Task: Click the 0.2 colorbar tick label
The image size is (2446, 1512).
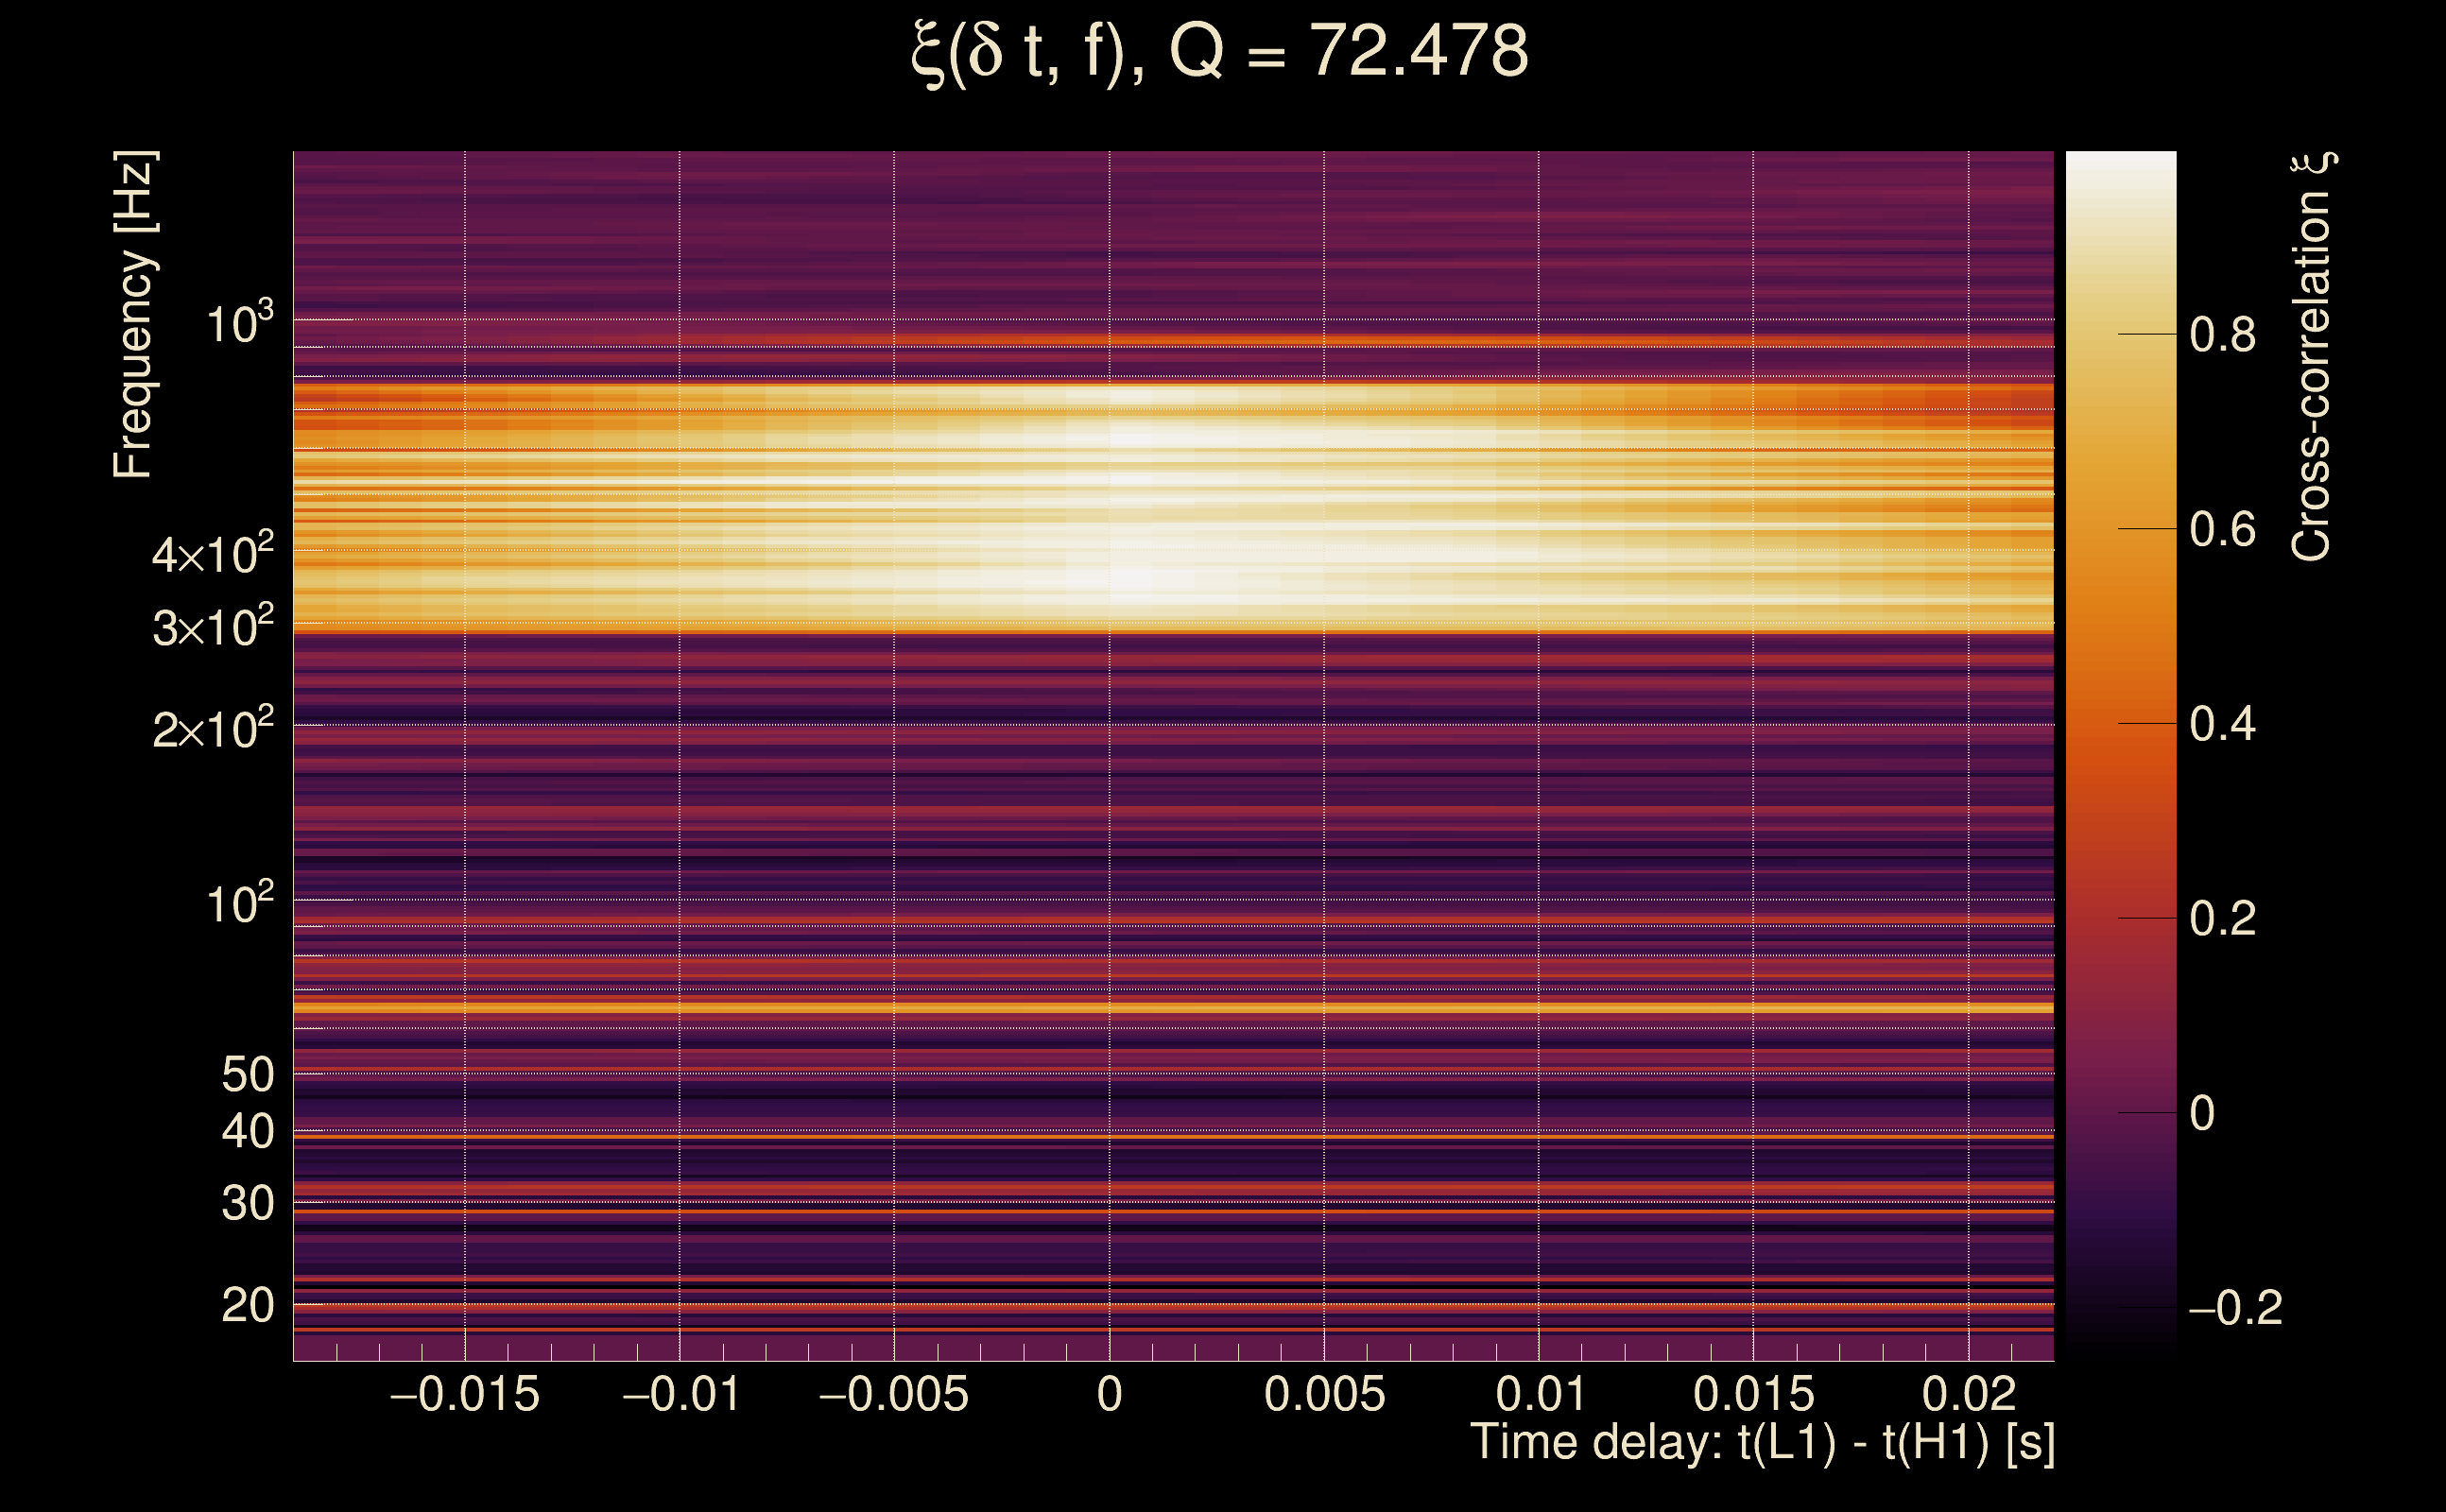Action: 2222,918
